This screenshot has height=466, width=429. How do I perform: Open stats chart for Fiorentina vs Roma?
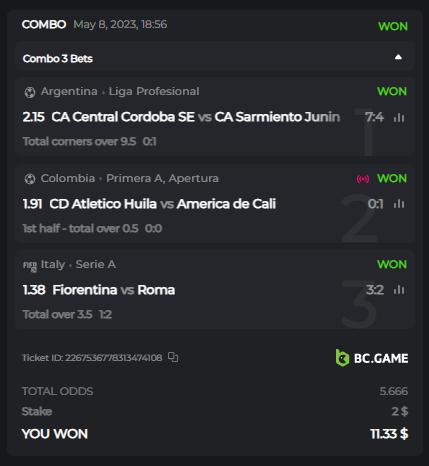point(399,290)
